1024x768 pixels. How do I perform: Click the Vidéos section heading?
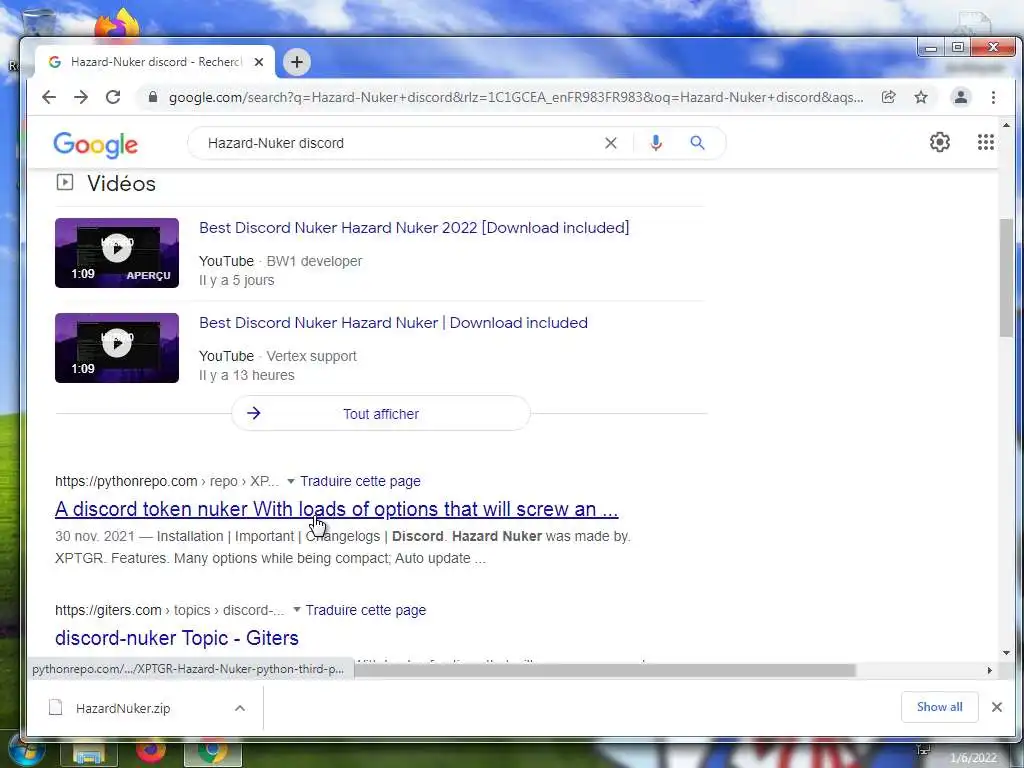121,184
